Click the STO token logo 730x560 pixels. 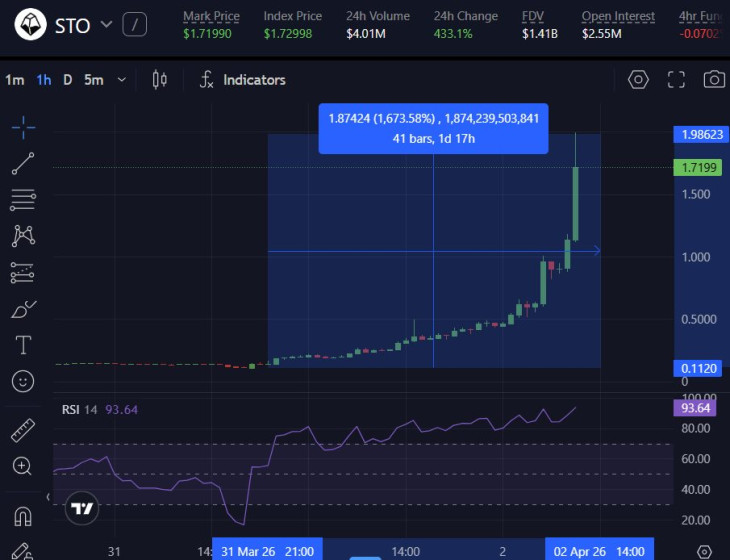pyautogui.click(x=30, y=24)
